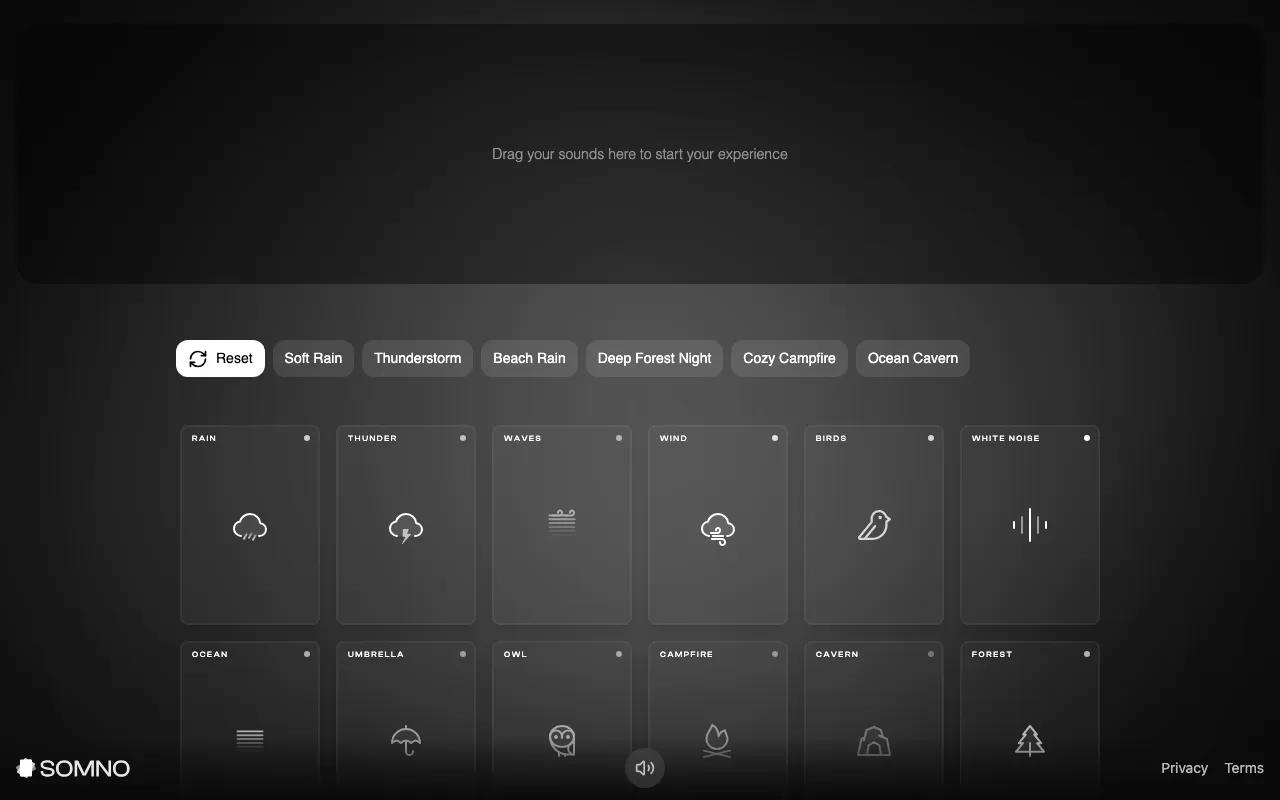1280x800 pixels.
Task: Click the White Noise waveform icon
Action: pyautogui.click(x=1030, y=524)
